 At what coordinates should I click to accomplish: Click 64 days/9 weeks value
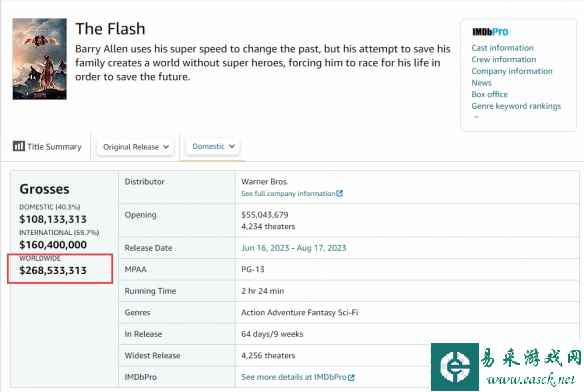click(272, 334)
